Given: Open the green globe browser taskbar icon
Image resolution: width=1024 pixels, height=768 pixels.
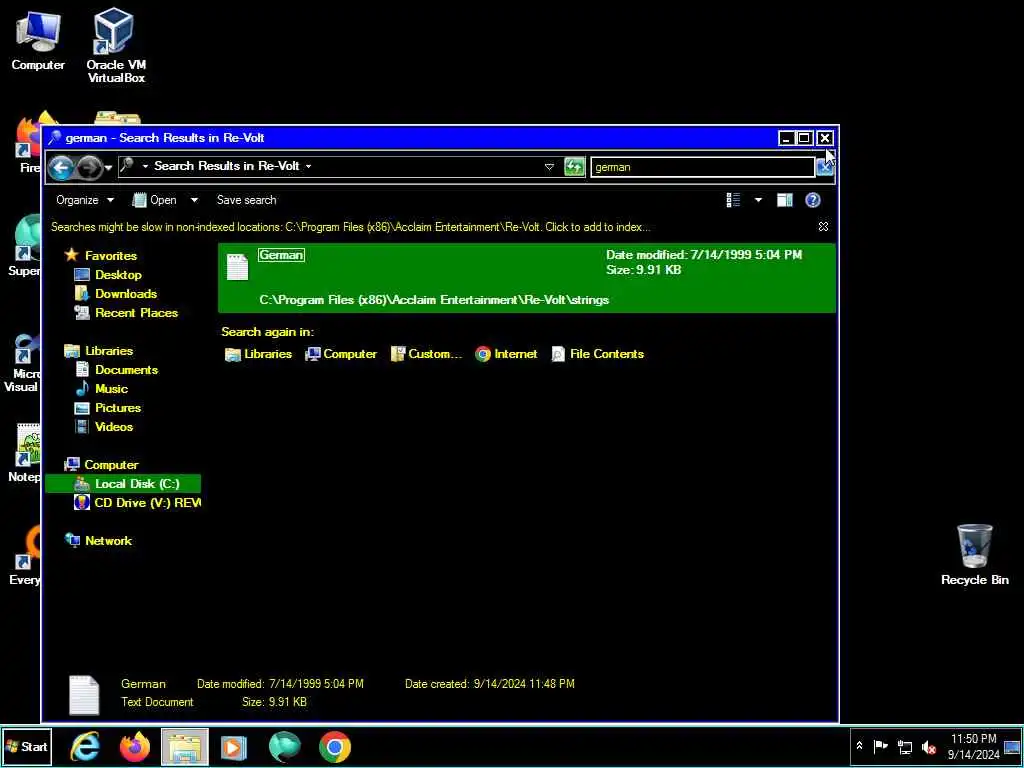Looking at the screenshot, I should coord(284,747).
